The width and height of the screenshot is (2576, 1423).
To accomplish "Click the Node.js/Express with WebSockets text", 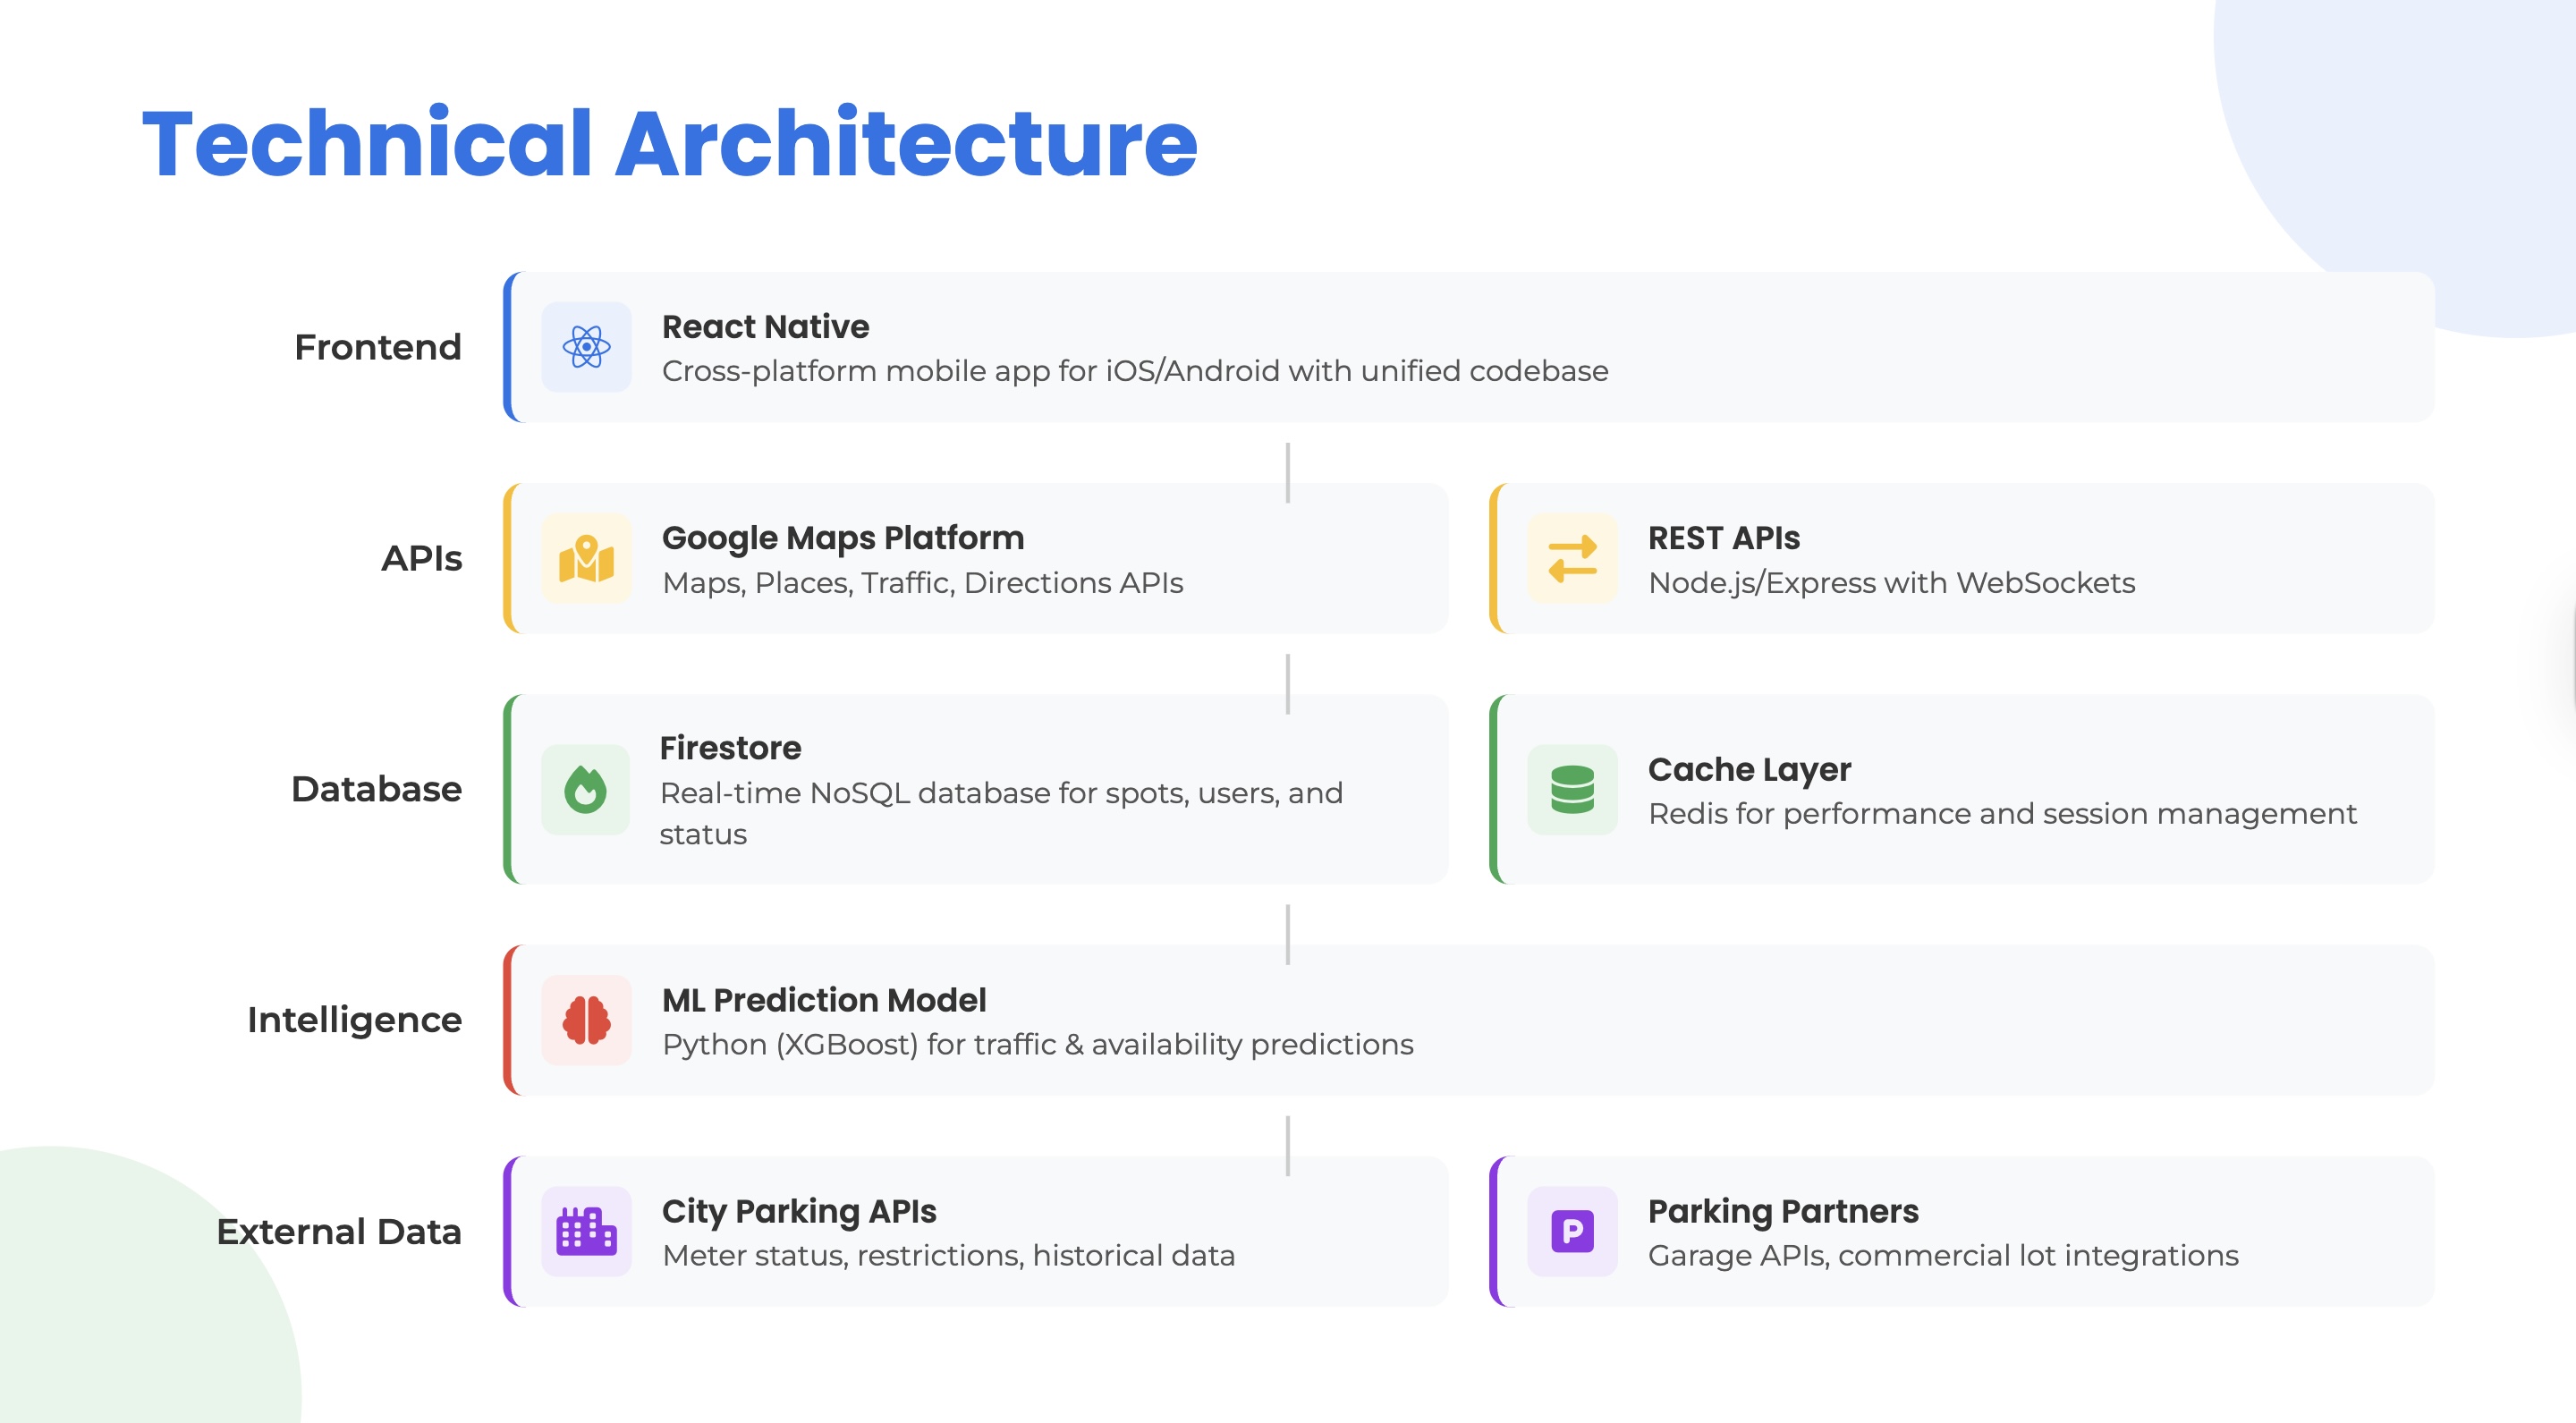I will click(x=1891, y=582).
